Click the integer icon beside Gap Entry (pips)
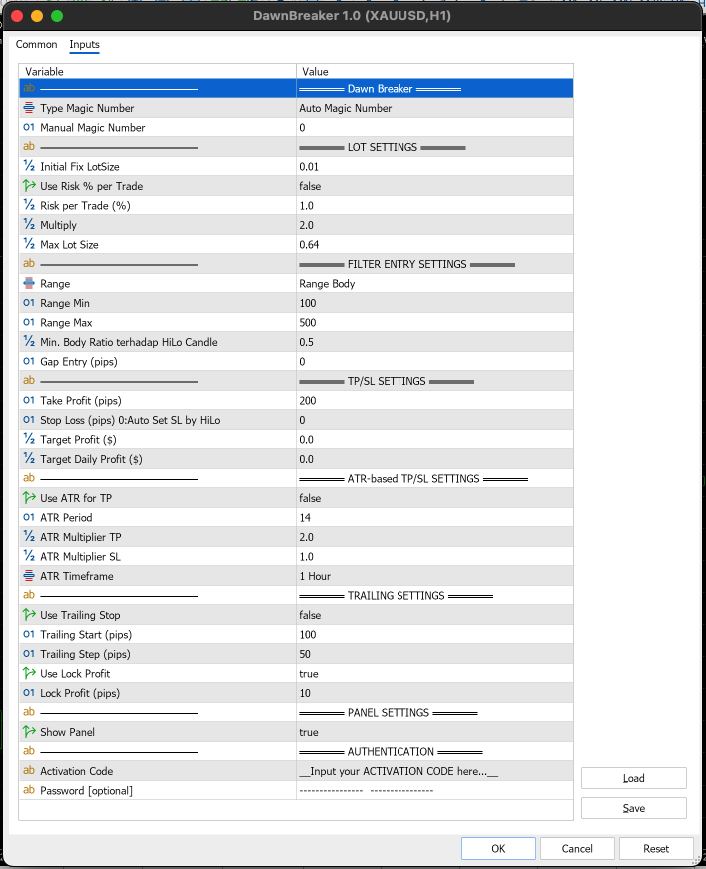Viewport: 706px width, 869px height. [x=29, y=361]
